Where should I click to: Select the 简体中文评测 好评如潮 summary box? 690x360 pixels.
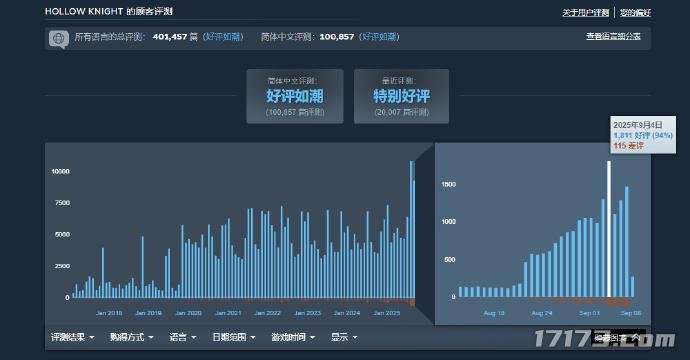click(295, 96)
